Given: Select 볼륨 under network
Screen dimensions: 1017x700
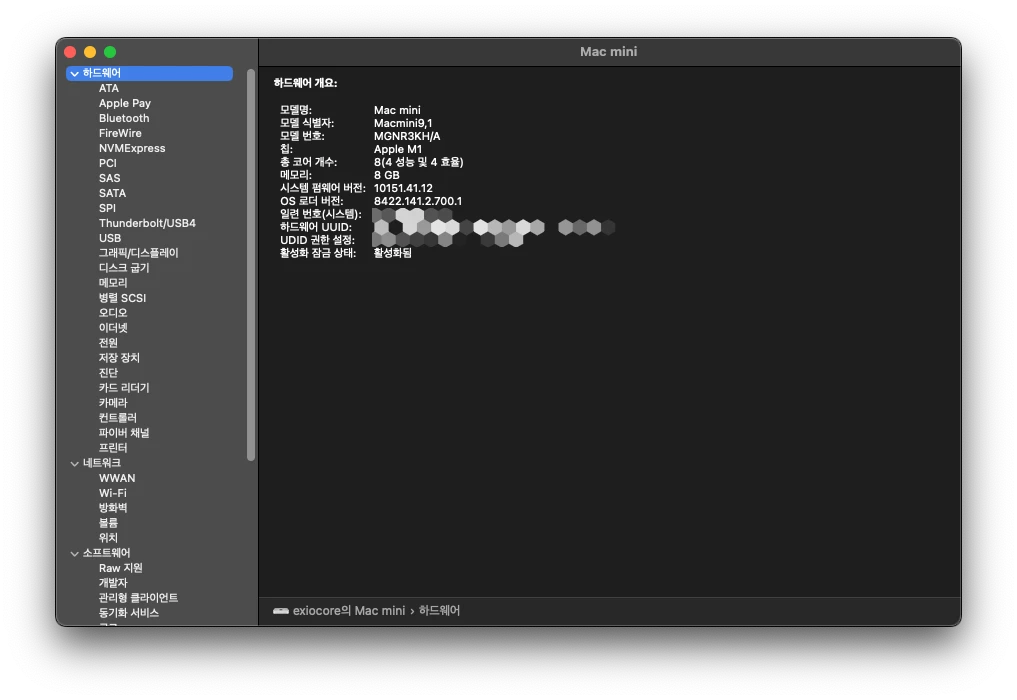Looking at the screenshot, I should pyautogui.click(x=108, y=522).
